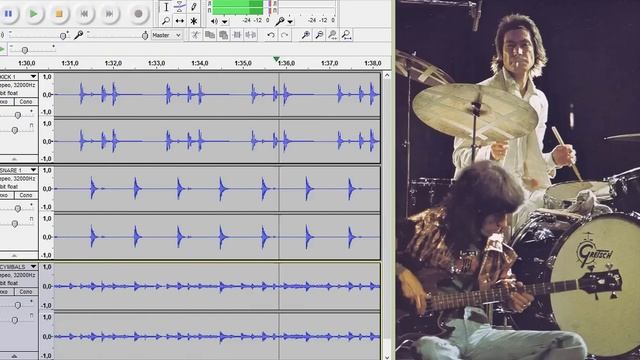
Task: Open the SNARE 1 track dropdown menu
Action: tap(33, 170)
